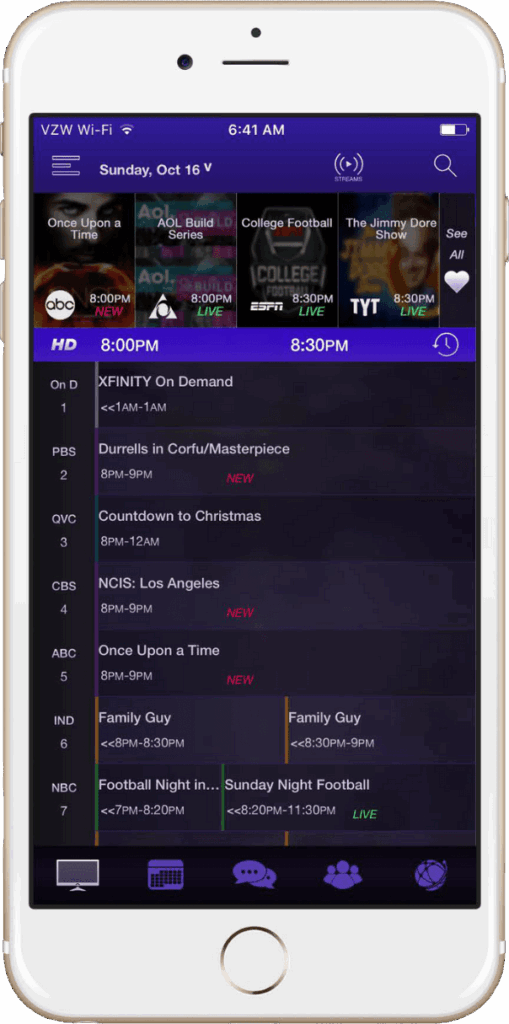Viewport: 509px width, 1024px height.
Task: Expand the Sunday, Oct 16 date dropdown
Action: 156,170
